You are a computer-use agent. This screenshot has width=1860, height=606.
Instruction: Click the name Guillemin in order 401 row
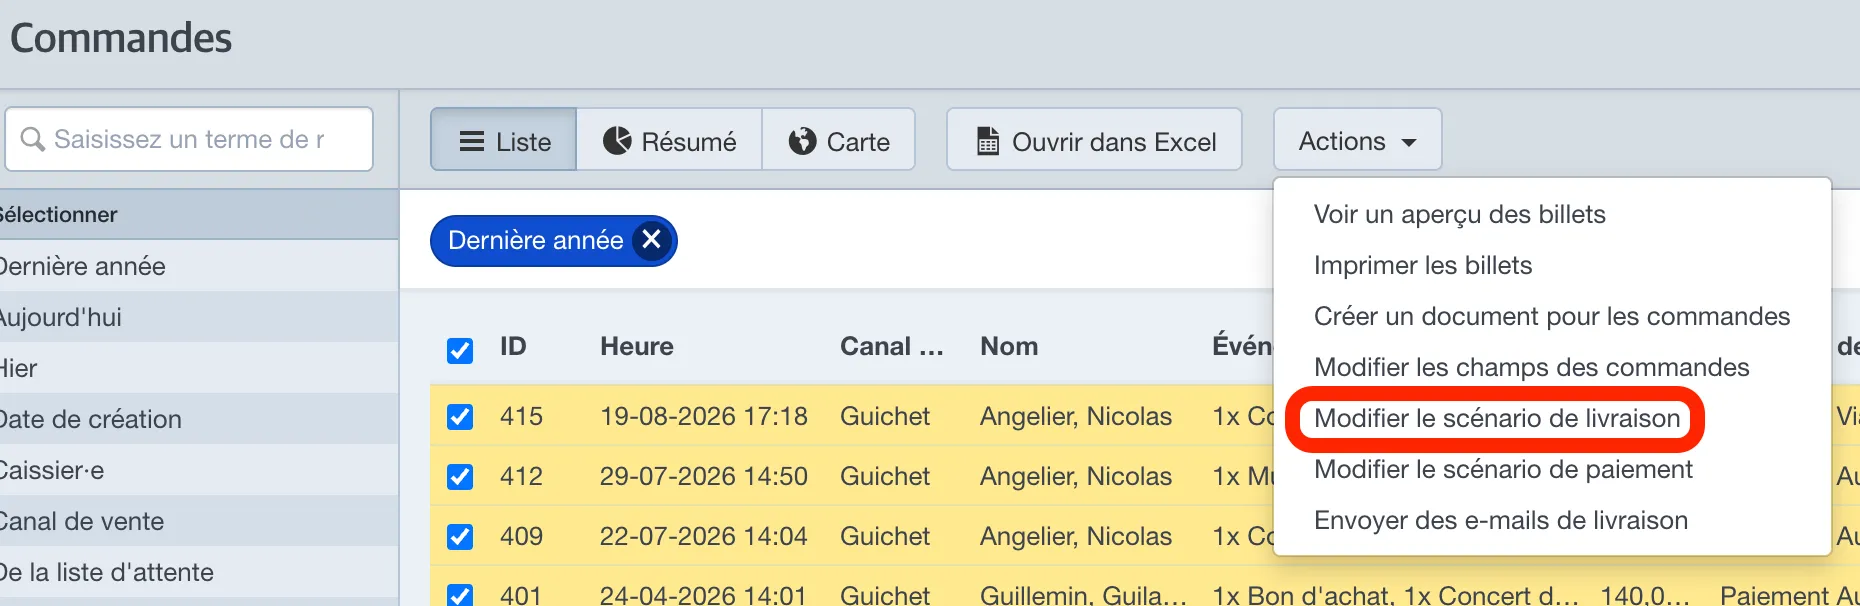click(x=1084, y=595)
